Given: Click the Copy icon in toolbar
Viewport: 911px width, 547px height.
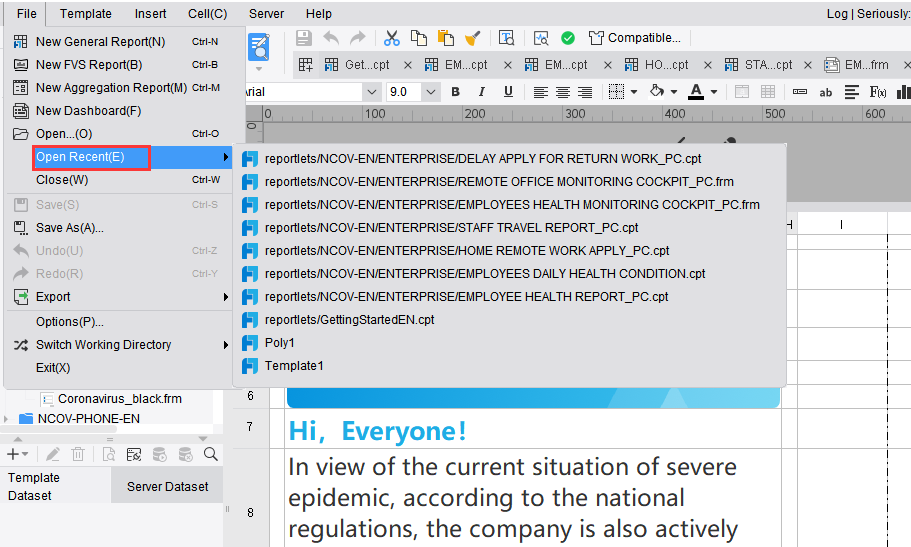Looking at the screenshot, I should [x=418, y=38].
